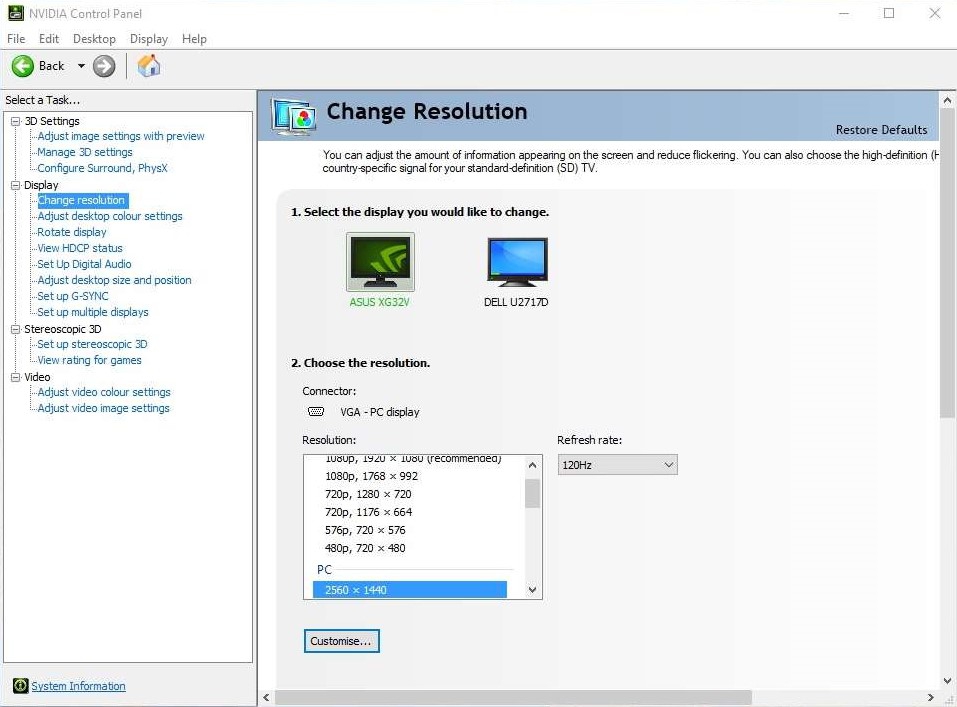Open Rotate display task
957x707 pixels.
coord(72,232)
